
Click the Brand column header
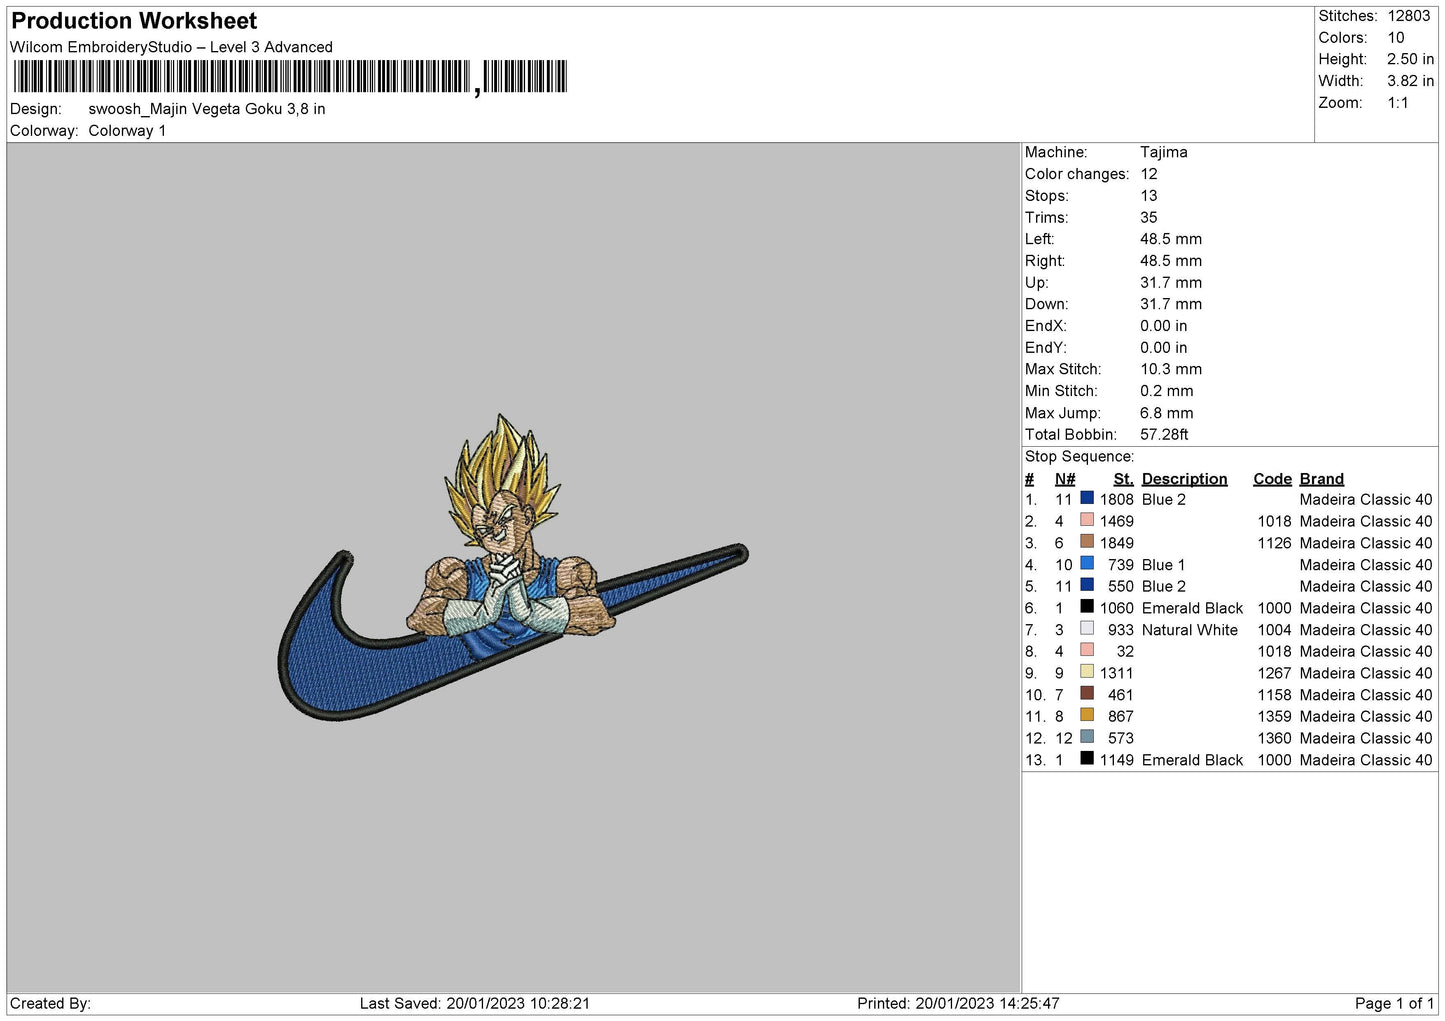(1321, 479)
